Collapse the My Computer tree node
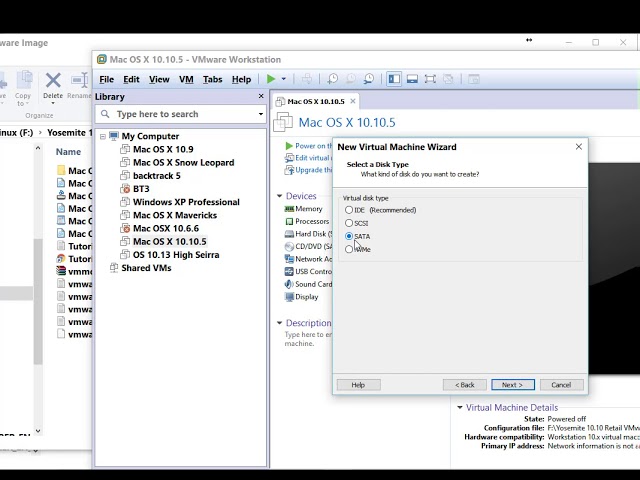The width and height of the screenshot is (640, 480). 103,137
